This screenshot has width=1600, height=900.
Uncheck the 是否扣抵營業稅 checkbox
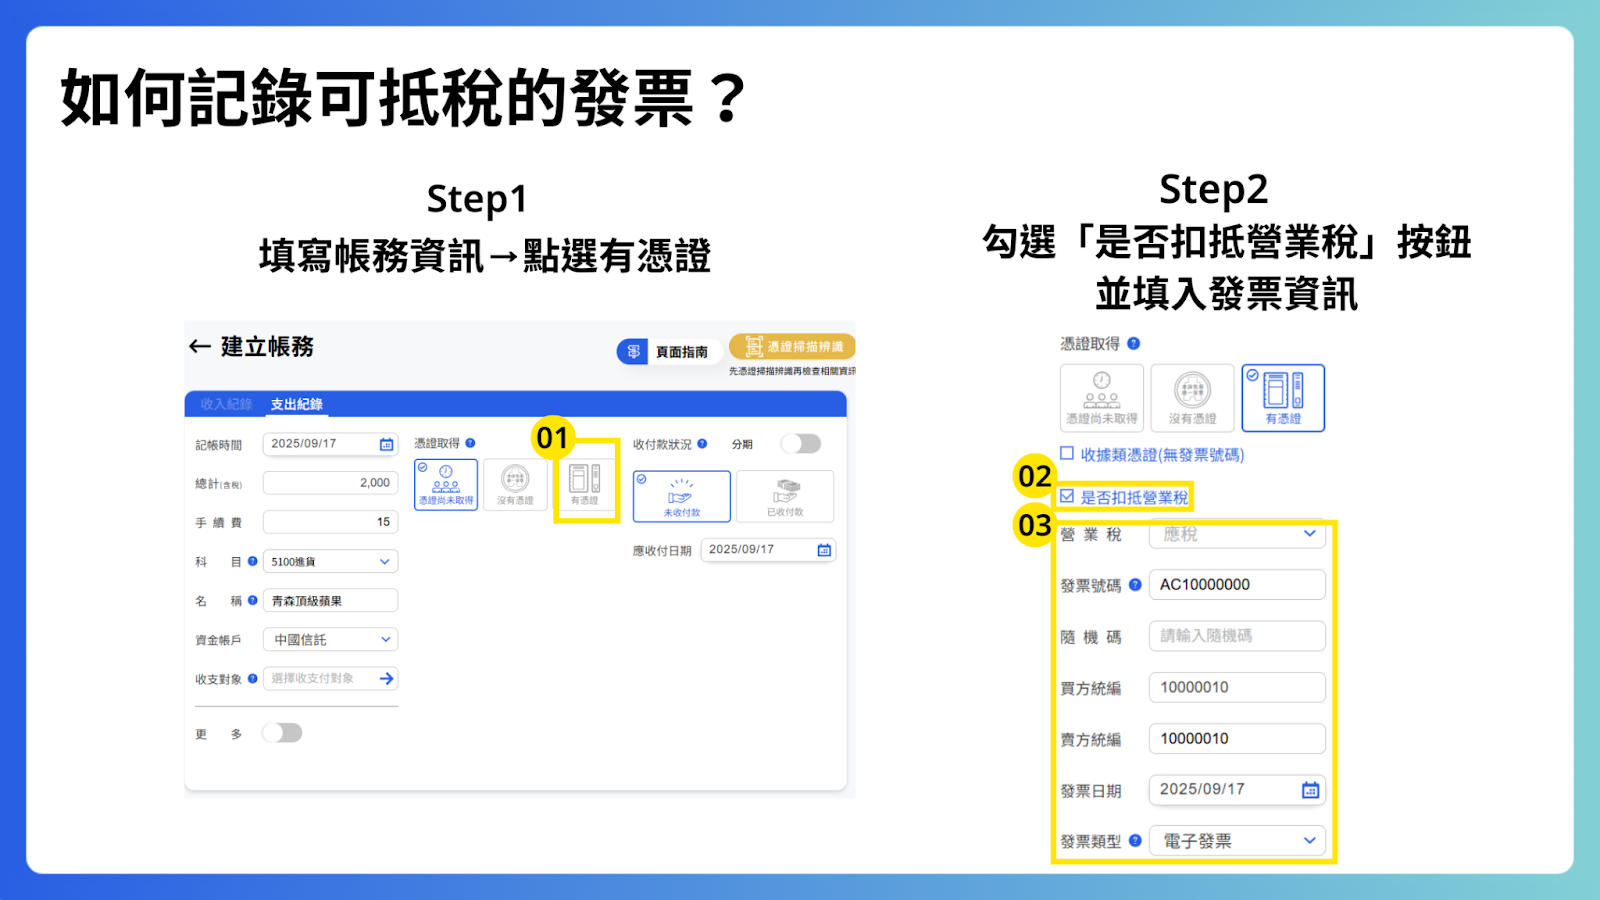1067,495
